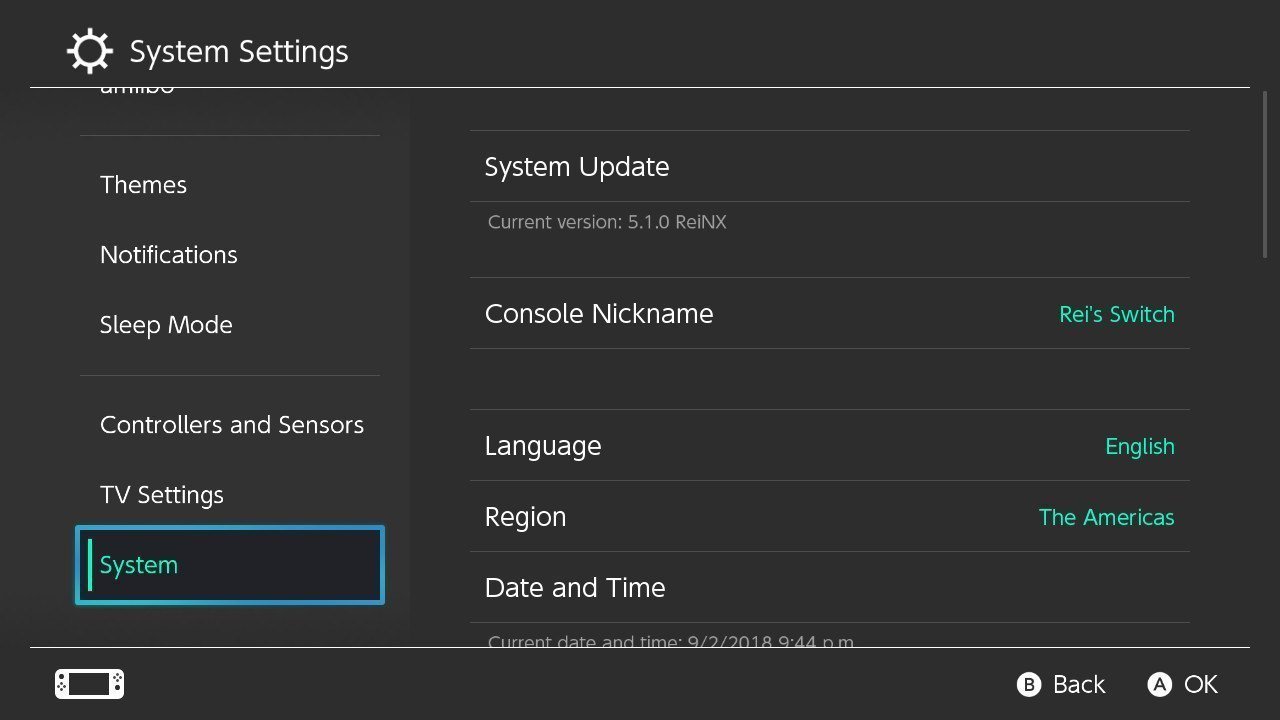Open Controllers and Sensors settings
This screenshot has width=1280, height=720.
[x=230, y=425]
